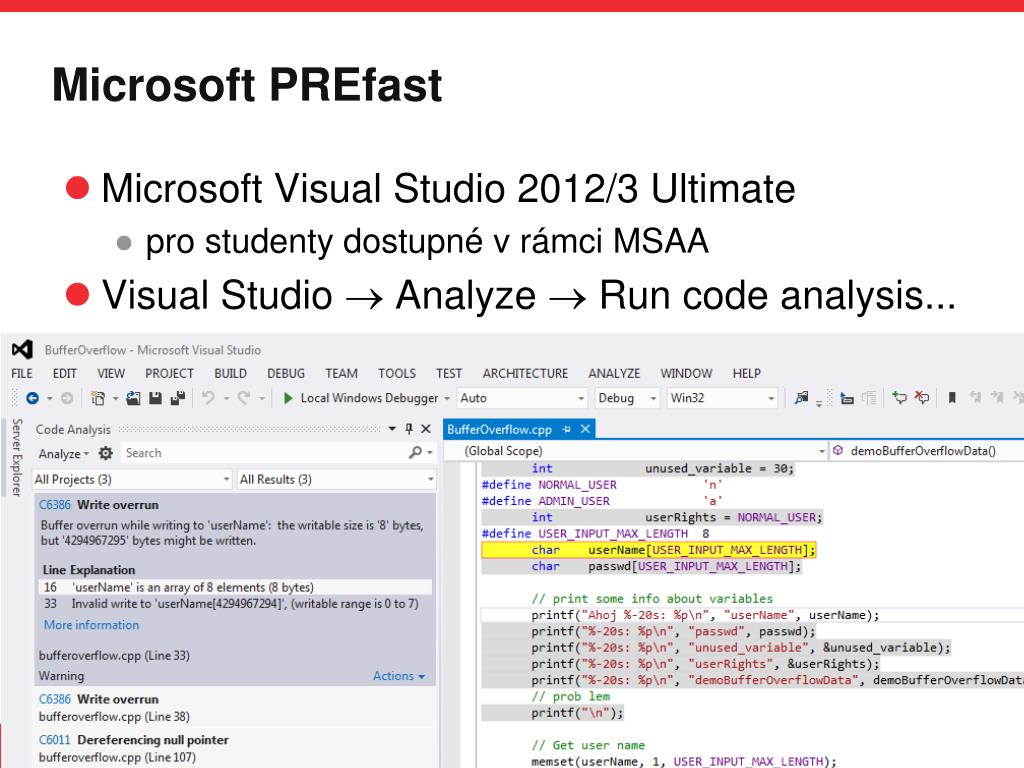The width and height of the screenshot is (1024, 768).
Task: Click the next bookmark icon
Action: 997,397
